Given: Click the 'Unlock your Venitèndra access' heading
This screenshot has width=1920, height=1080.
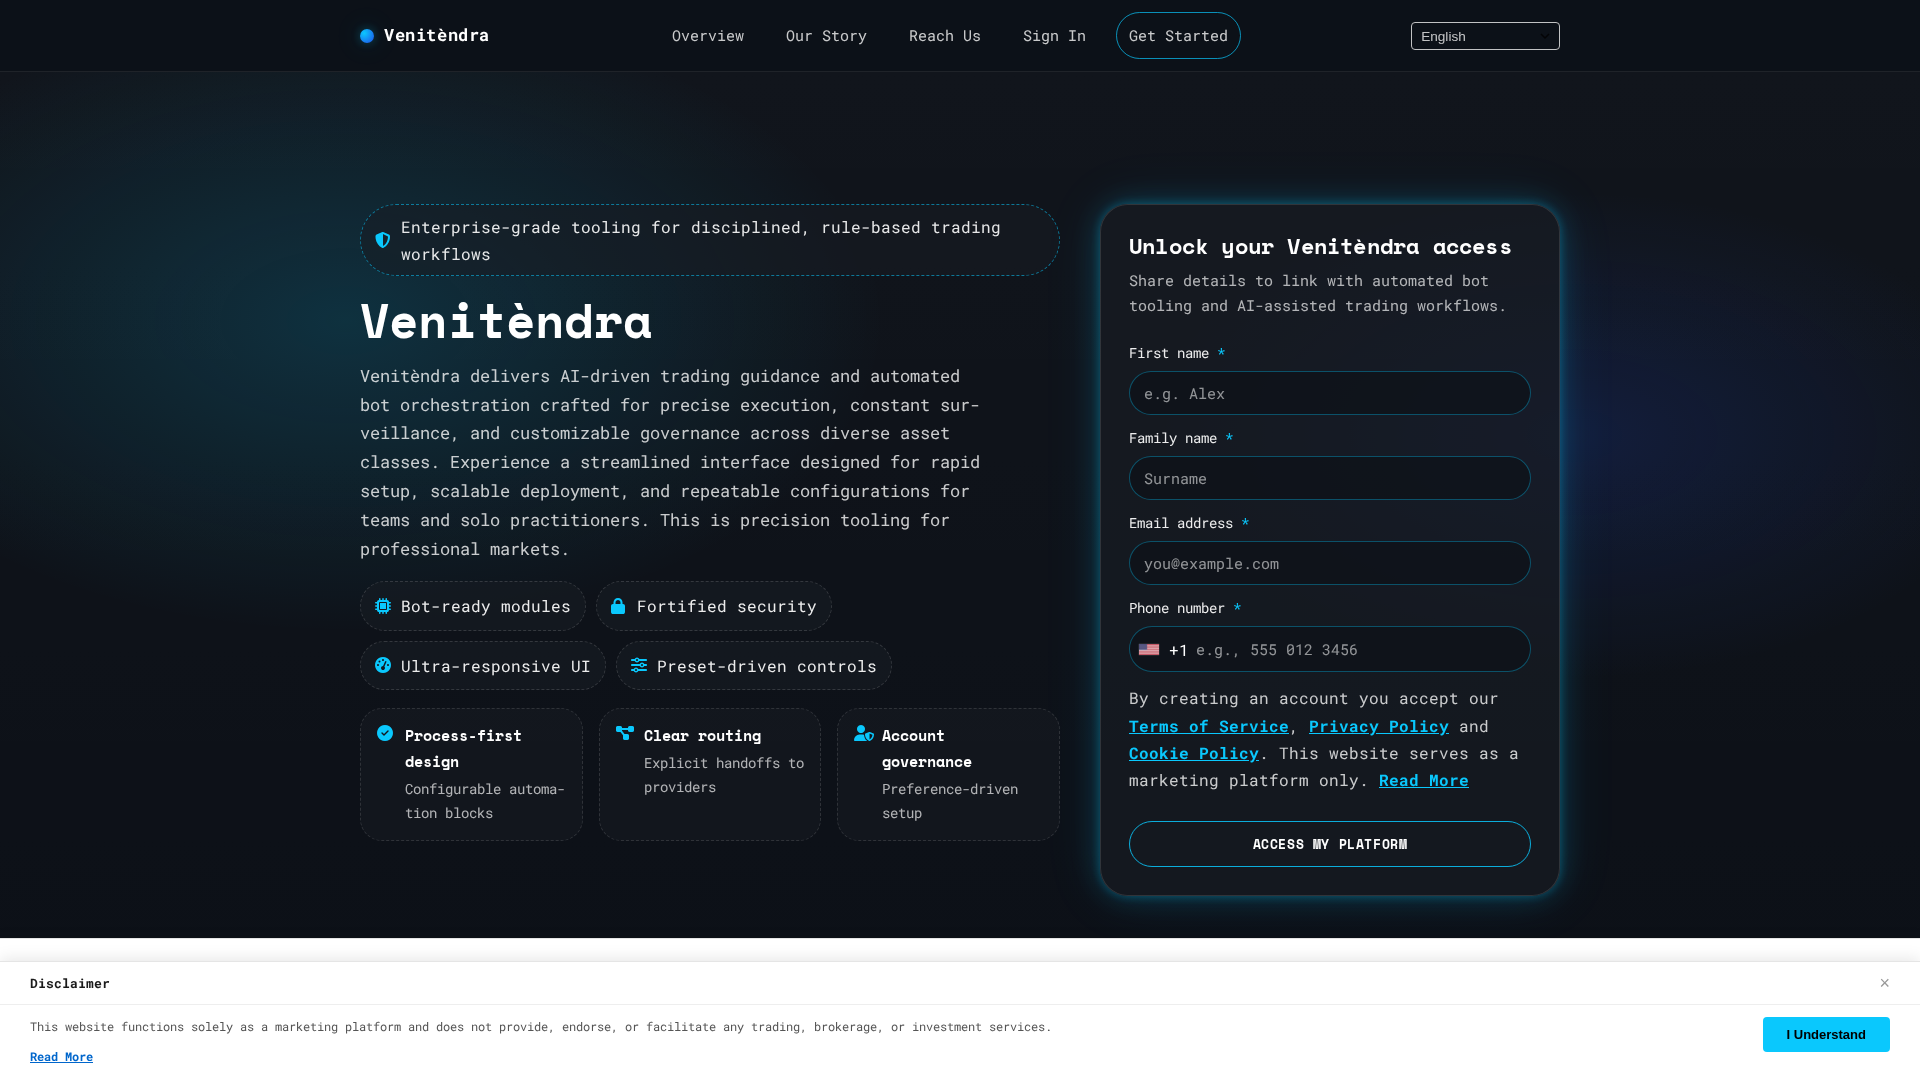Looking at the screenshot, I should [1320, 246].
